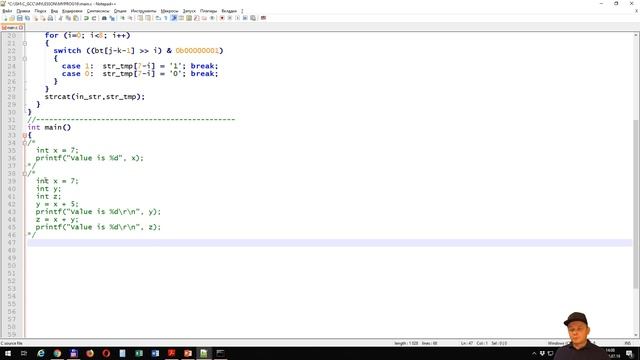Click the Close All toolbar icon
Viewport: 640px width, 360px height.
point(43,18)
